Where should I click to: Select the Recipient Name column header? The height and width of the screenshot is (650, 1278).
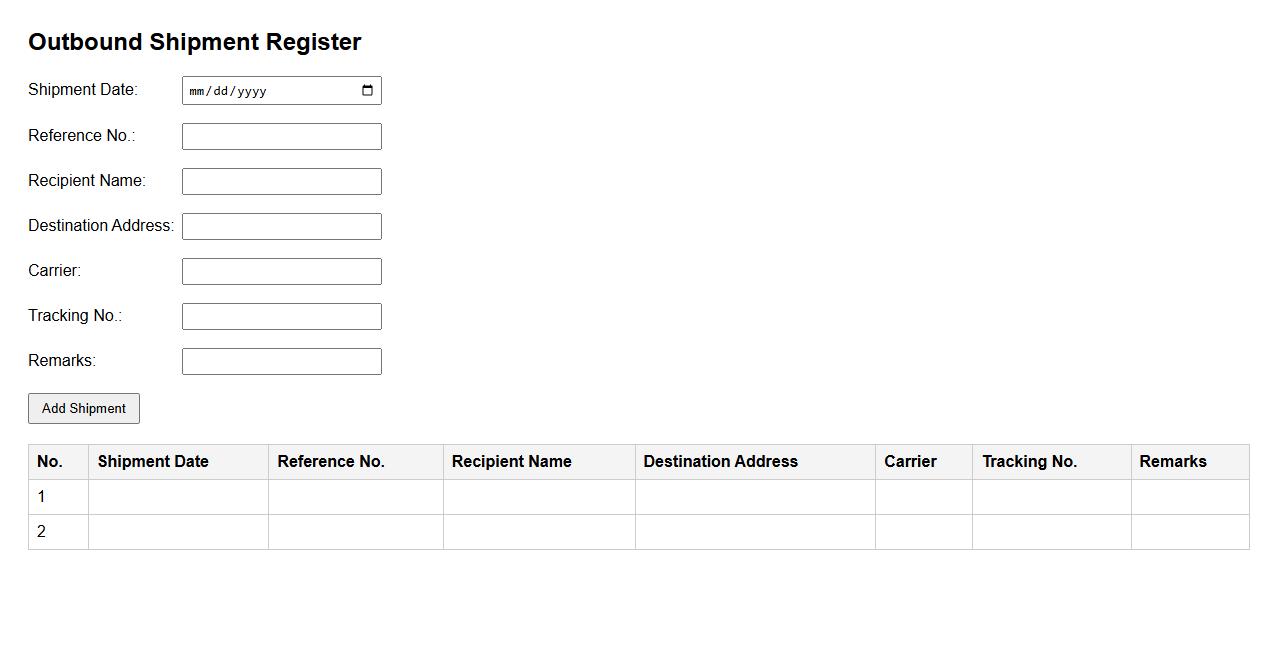(x=512, y=462)
